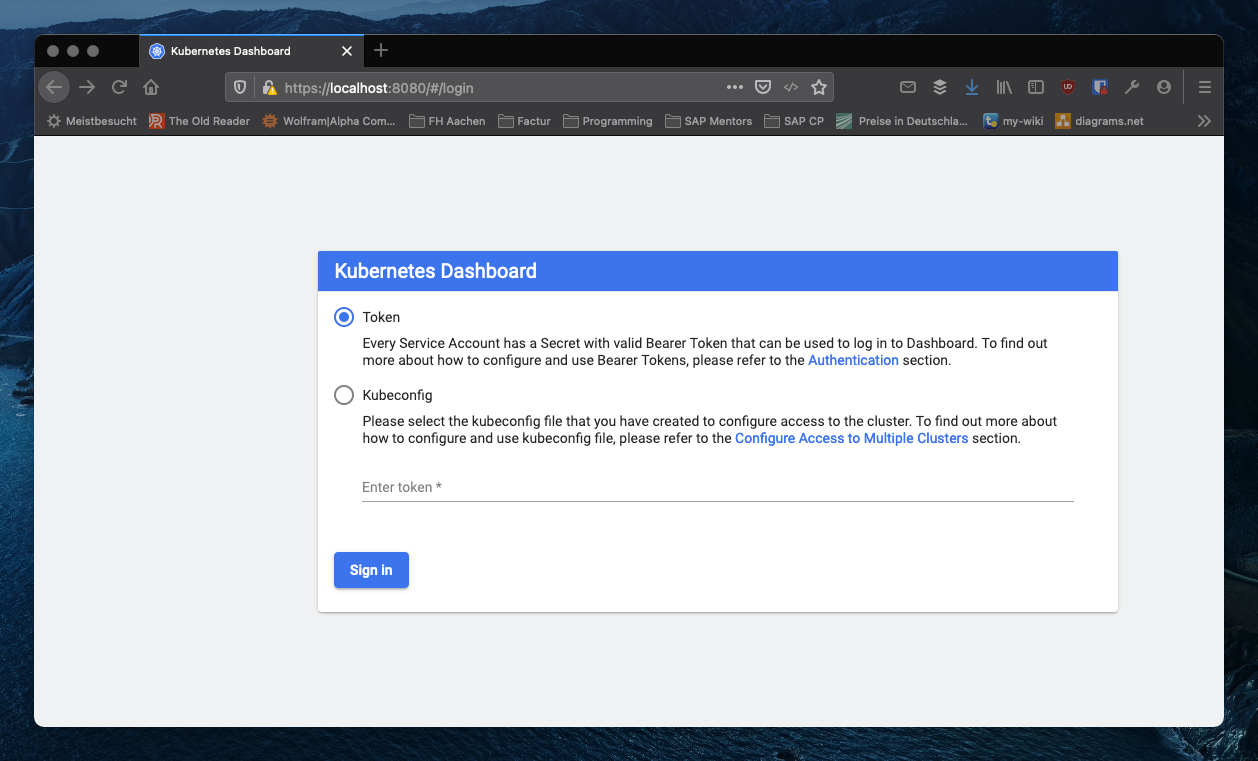This screenshot has width=1258, height=761.
Task: Open a new tab with plus button
Action: tap(381, 50)
